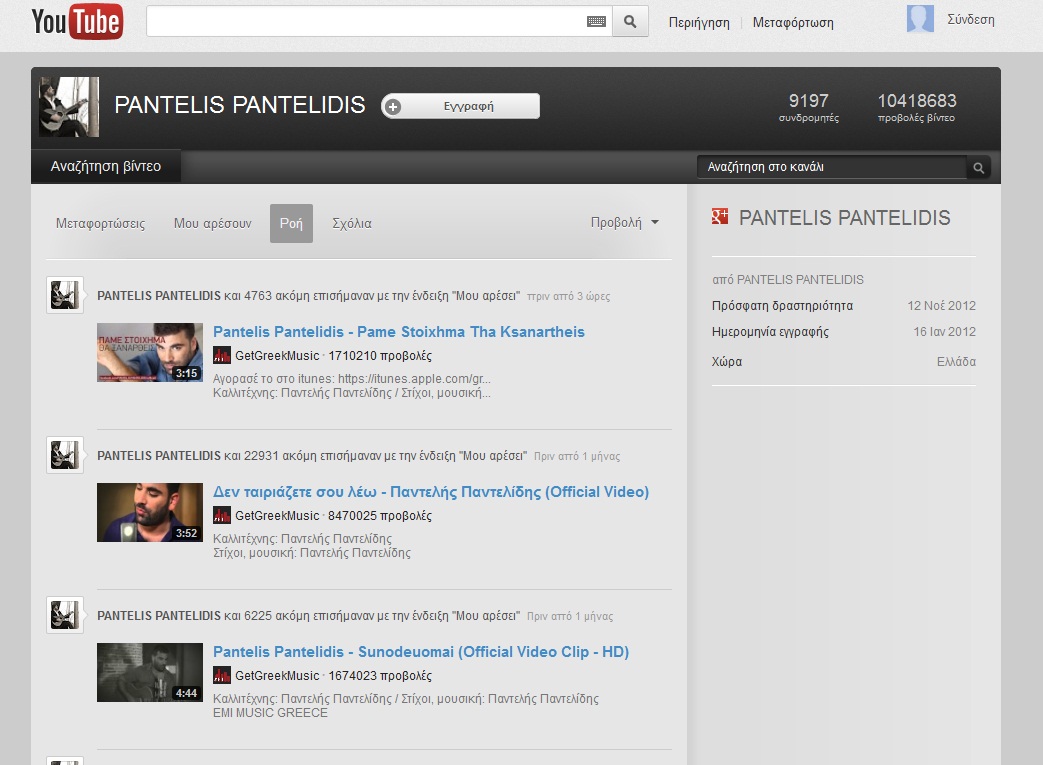Click the YouTube logo
The width and height of the screenshot is (1043, 765).
tap(77, 21)
